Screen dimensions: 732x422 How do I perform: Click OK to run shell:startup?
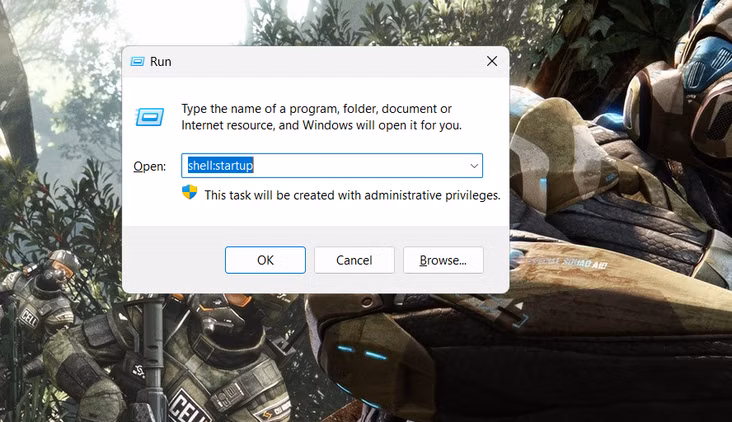[x=265, y=260]
